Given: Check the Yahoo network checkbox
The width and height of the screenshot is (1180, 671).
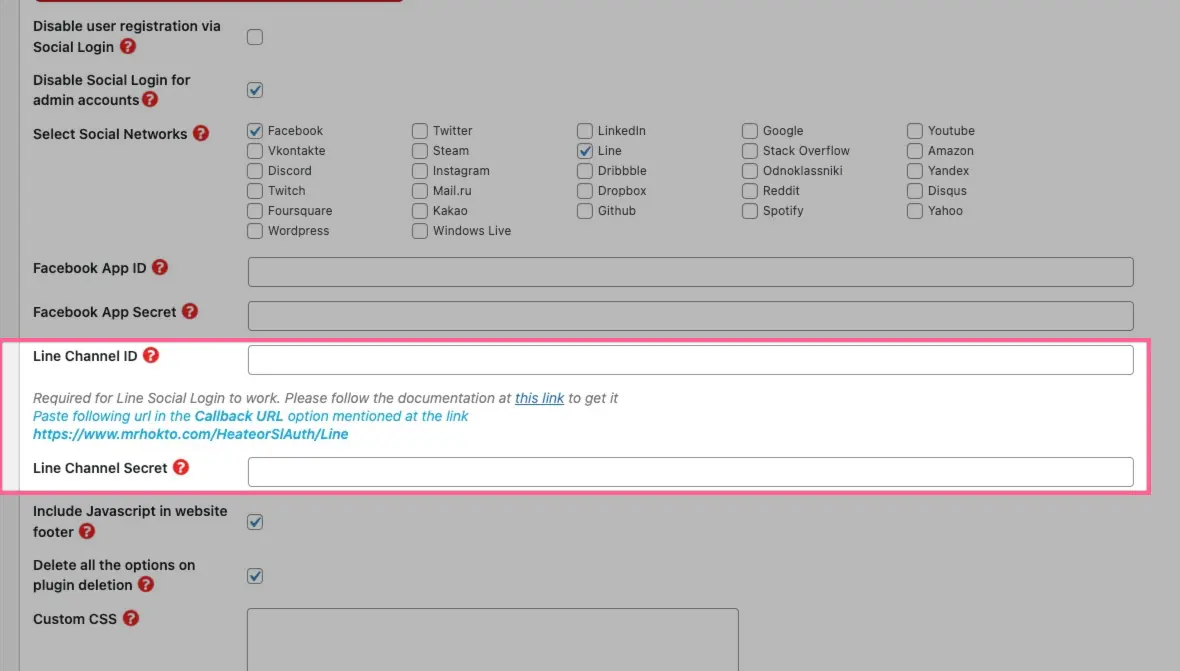Looking at the screenshot, I should (x=914, y=211).
